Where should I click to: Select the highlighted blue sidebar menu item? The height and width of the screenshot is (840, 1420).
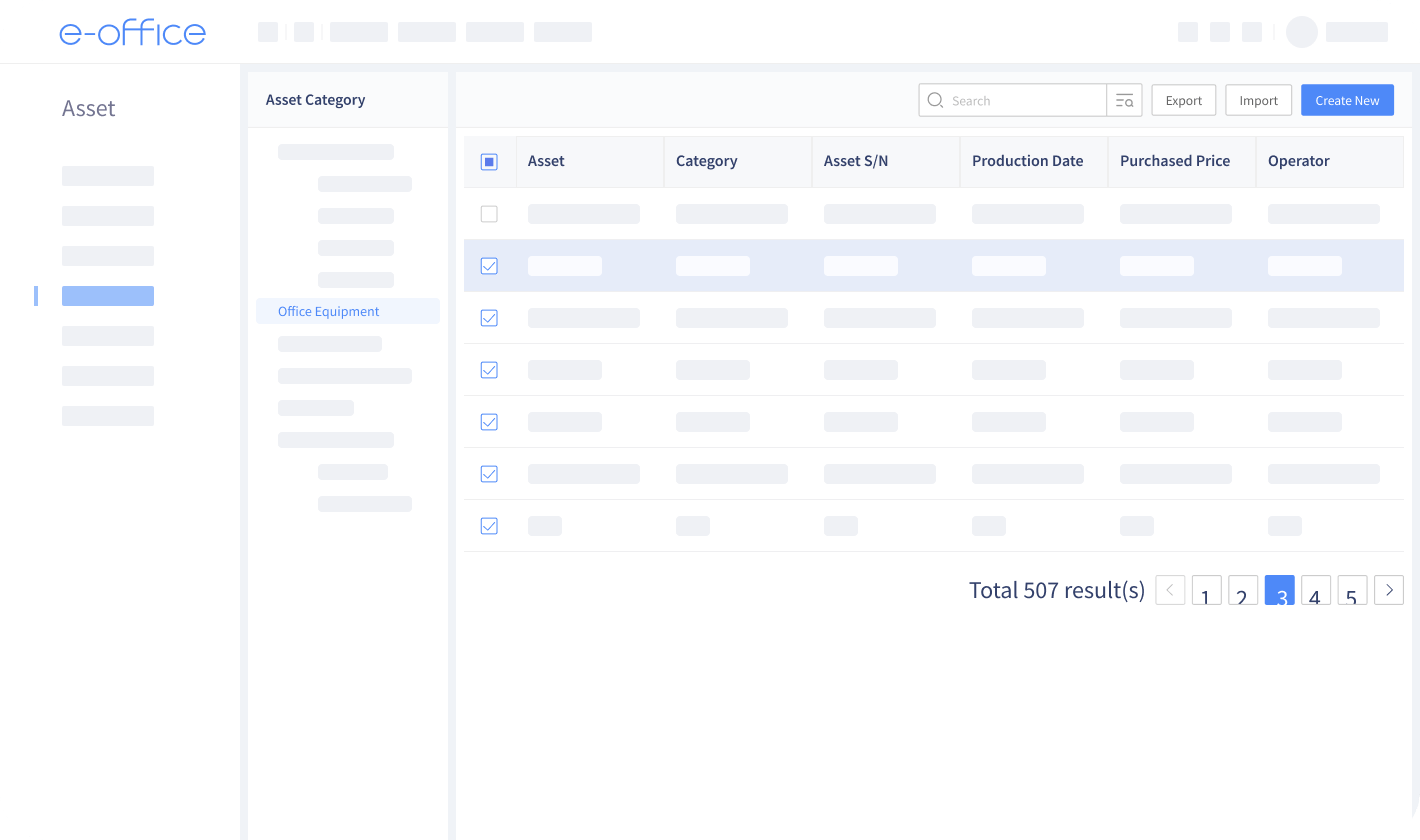click(108, 296)
